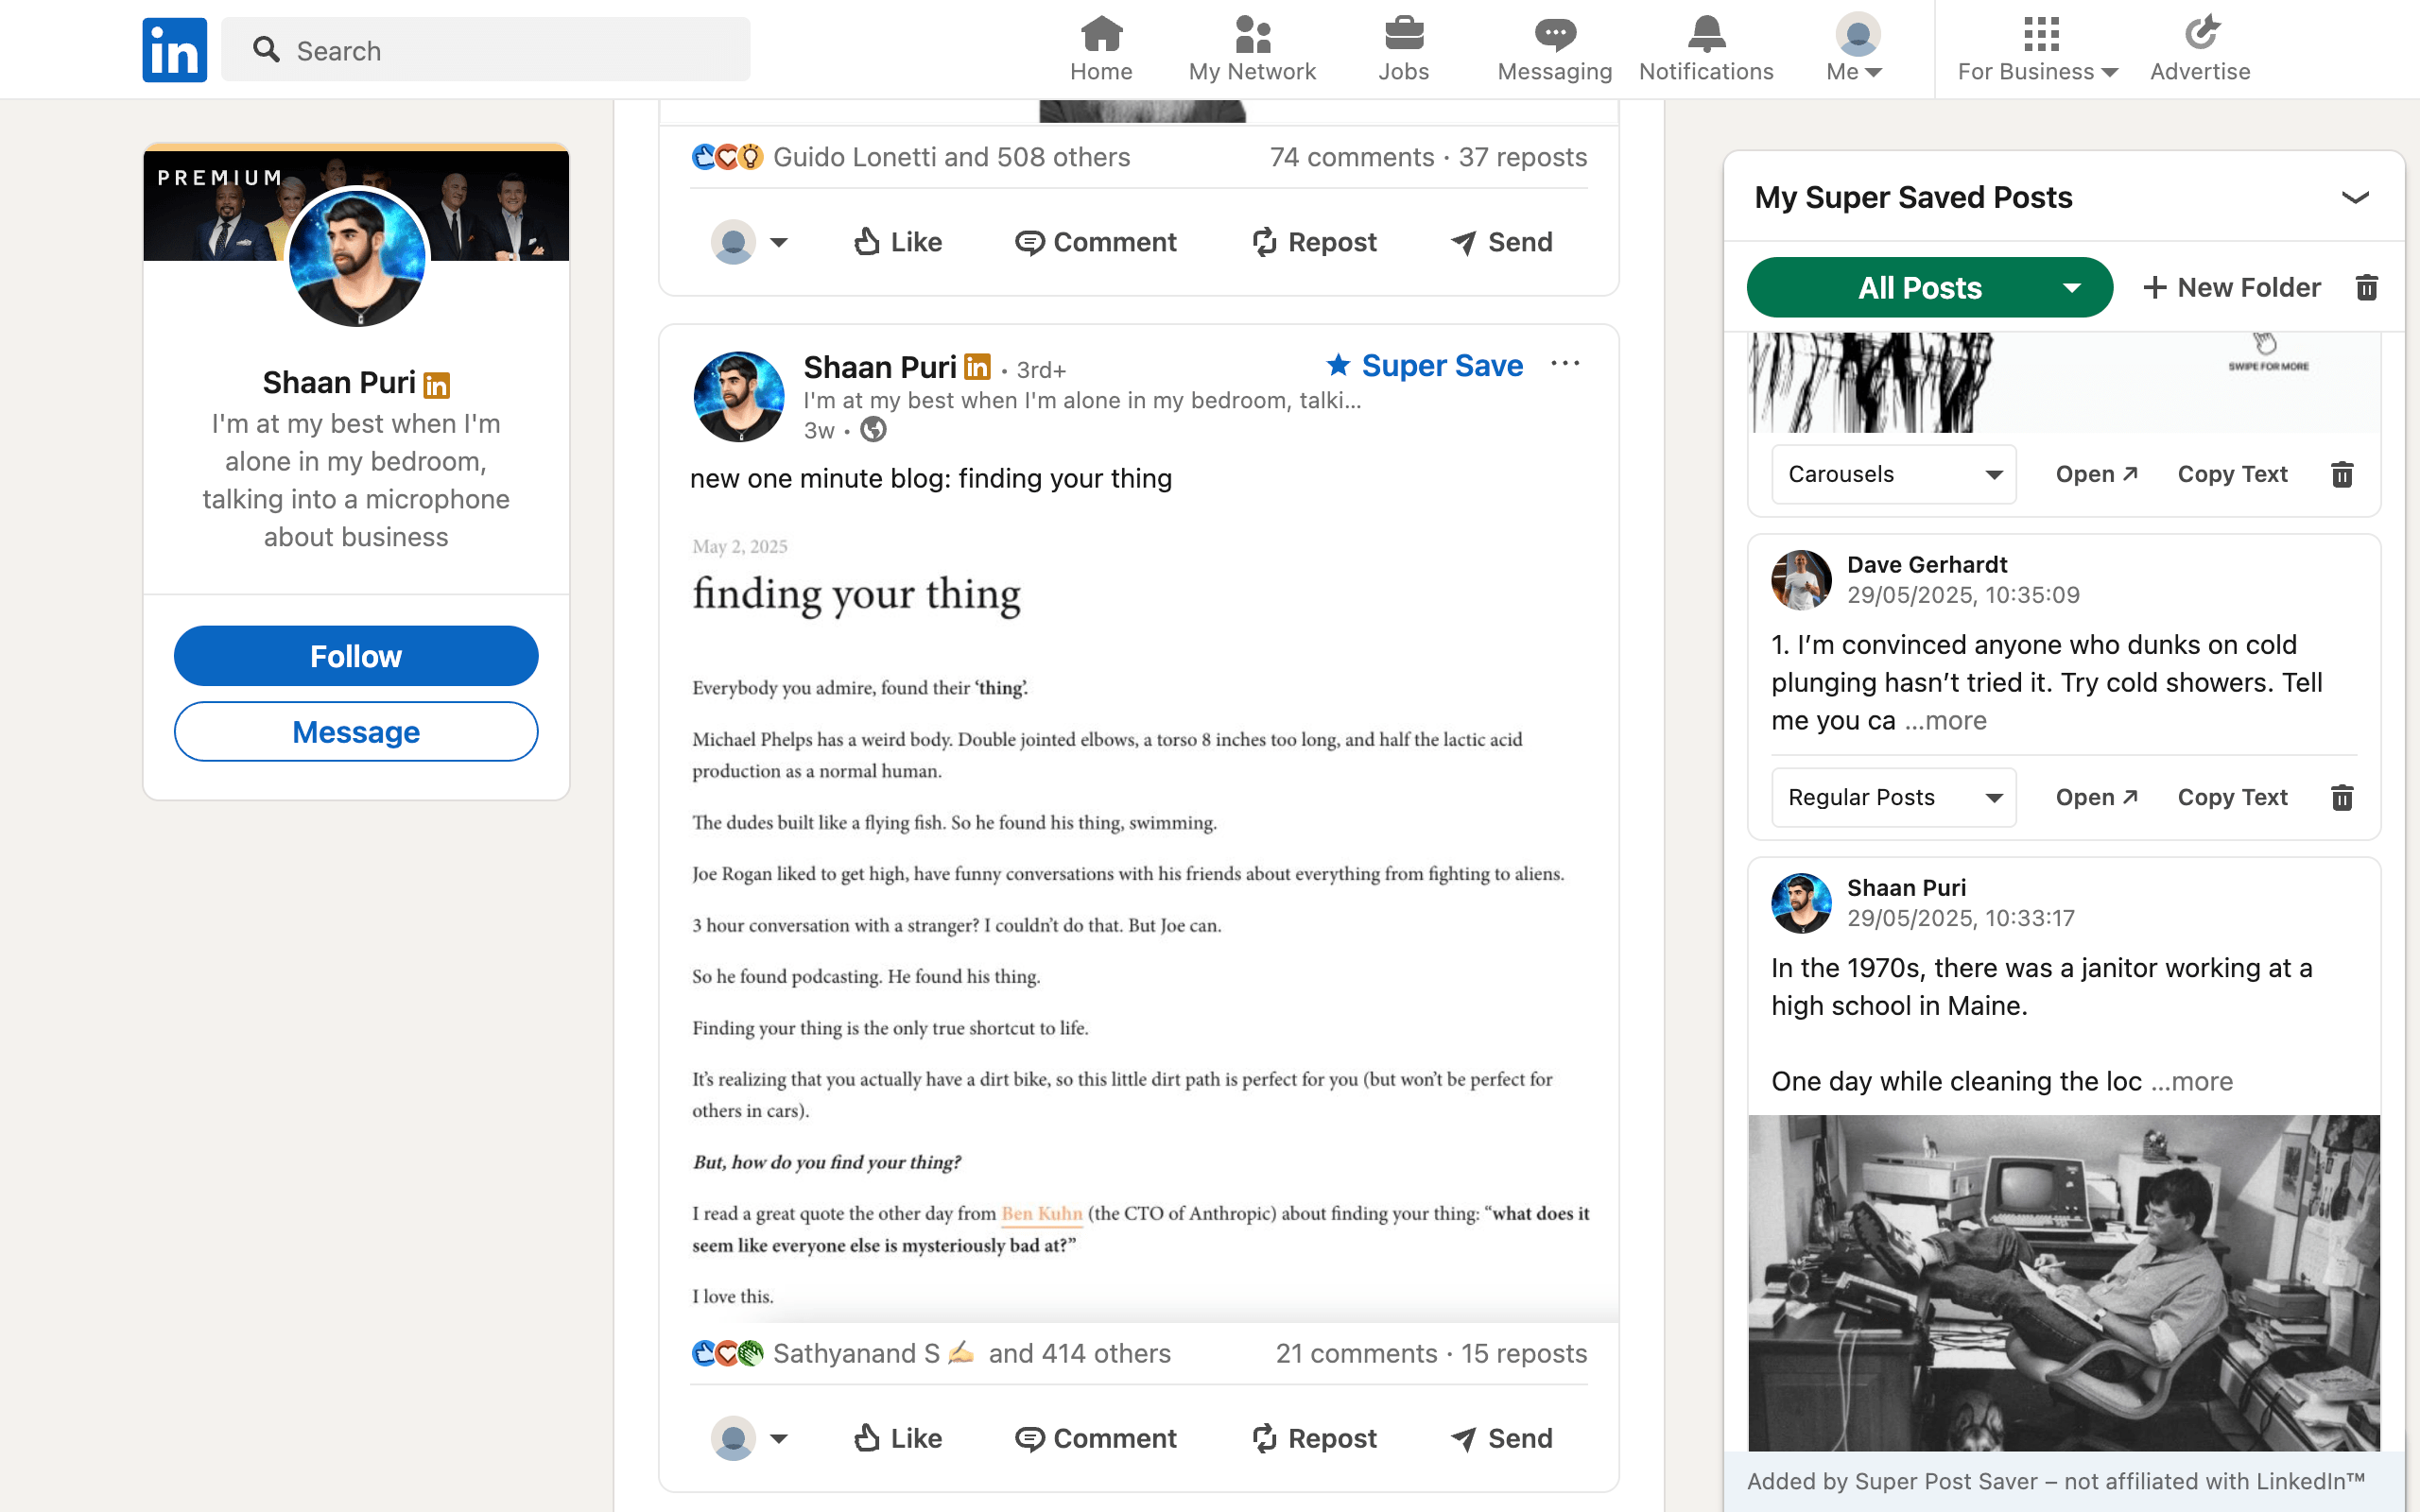This screenshot has height=1512, width=2420.
Task: Collapse the My Super Saved Posts panel
Action: pyautogui.click(x=2356, y=197)
